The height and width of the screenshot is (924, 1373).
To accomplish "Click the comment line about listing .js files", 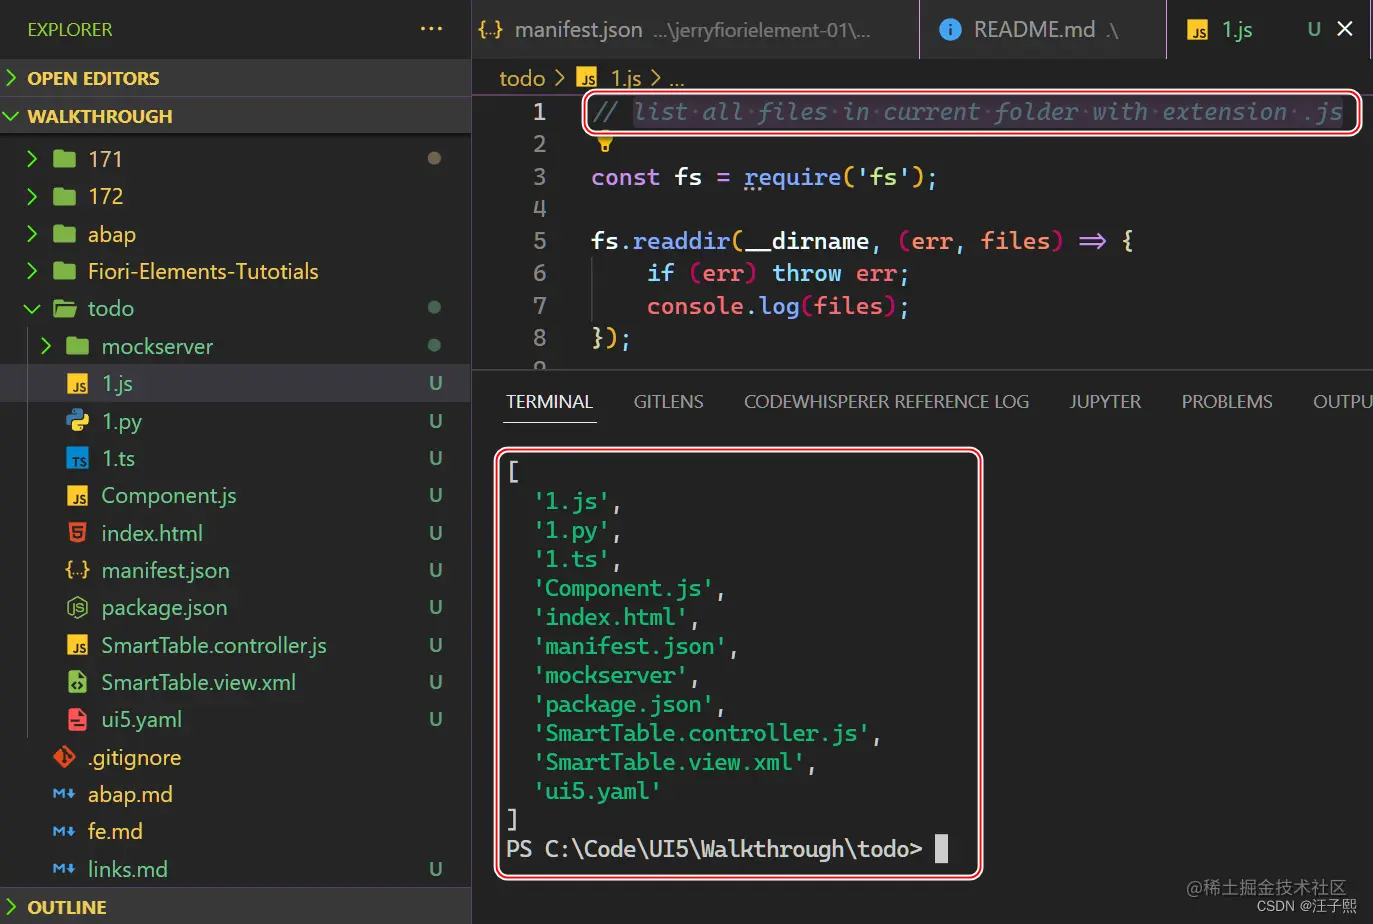I will [967, 112].
